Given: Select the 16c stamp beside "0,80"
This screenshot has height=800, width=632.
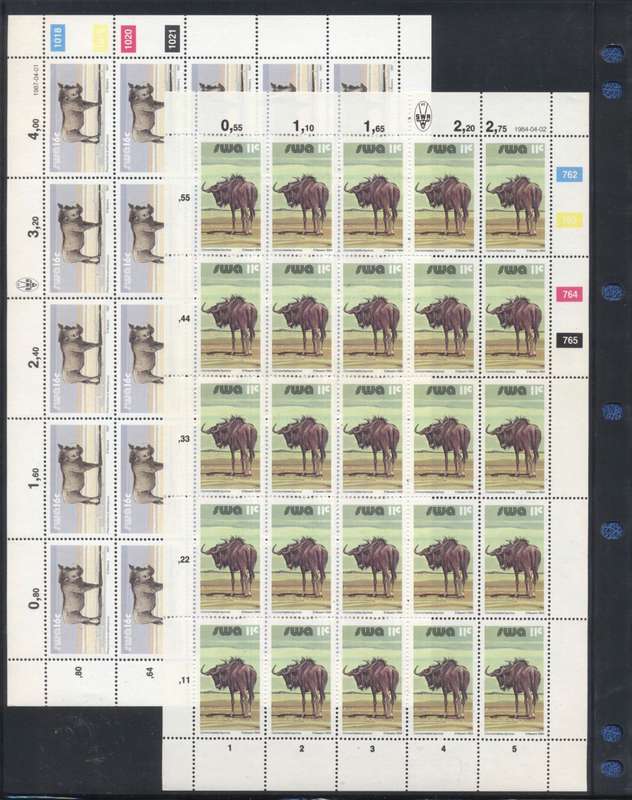Looking at the screenshot, I should coord(80,599).
